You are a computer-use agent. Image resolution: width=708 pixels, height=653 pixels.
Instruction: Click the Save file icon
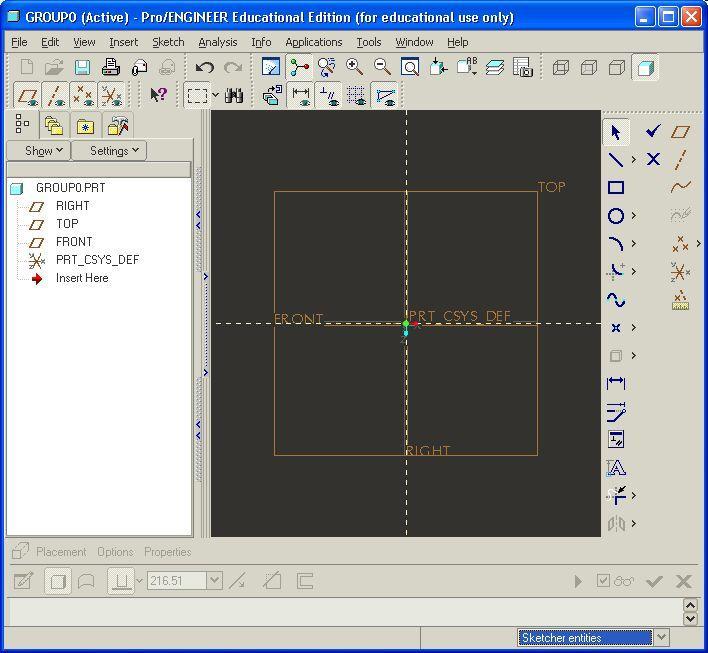click(x=82, y=68)
